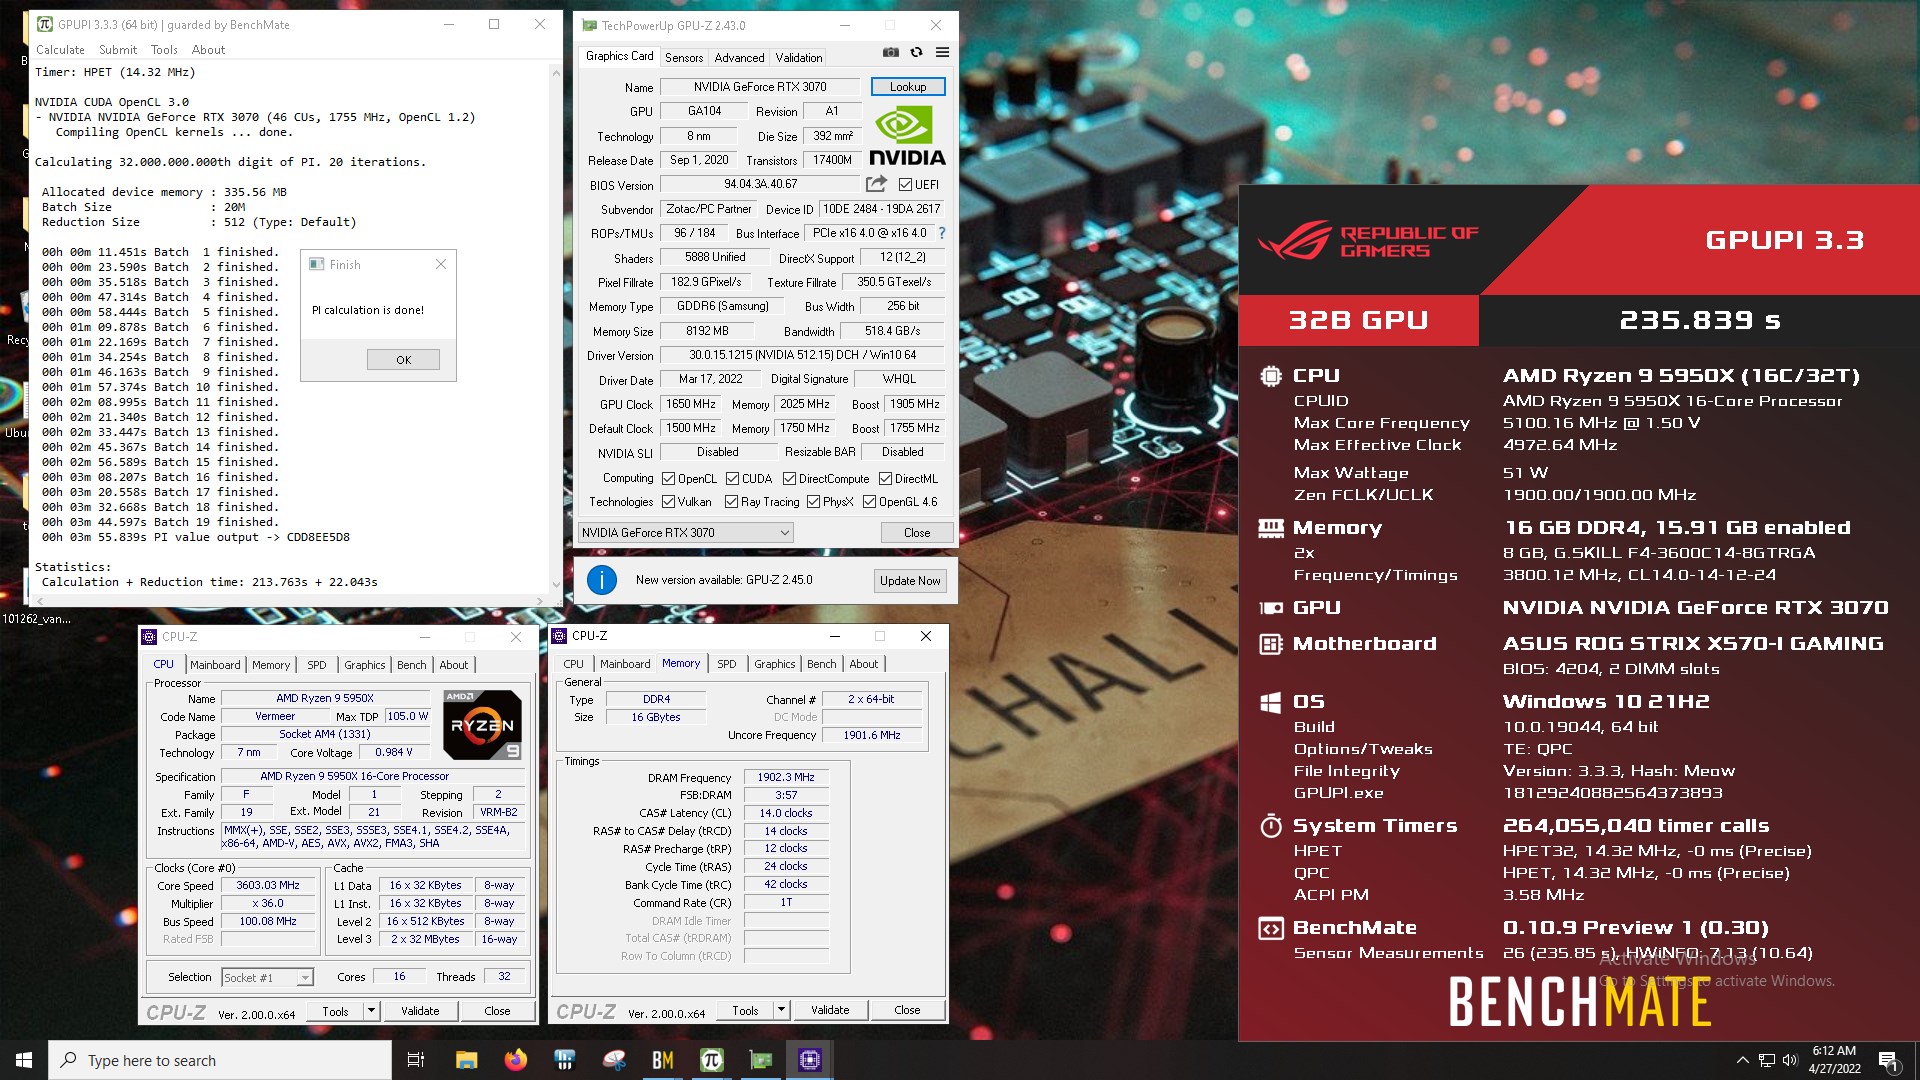Toggle the PhysX checkbox
This screenshot has width=1920, height=1080.
click(814, 502)
